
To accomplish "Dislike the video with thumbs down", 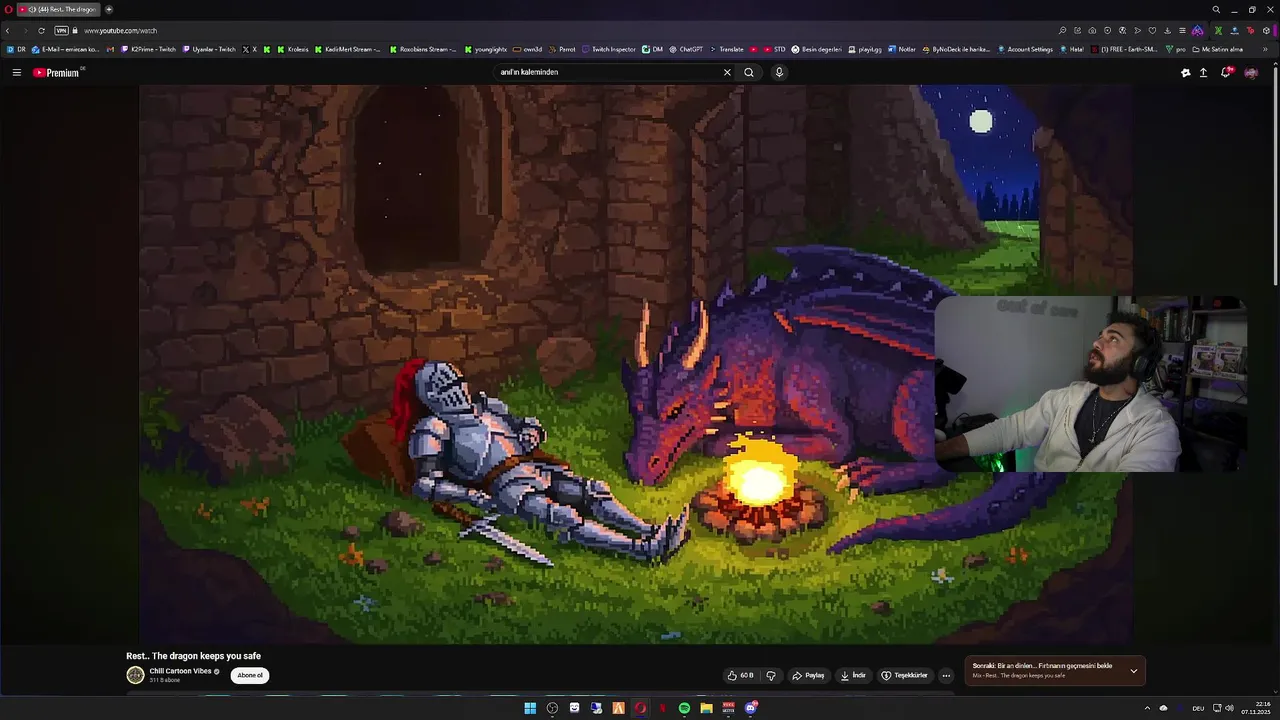I will point(771,675).
